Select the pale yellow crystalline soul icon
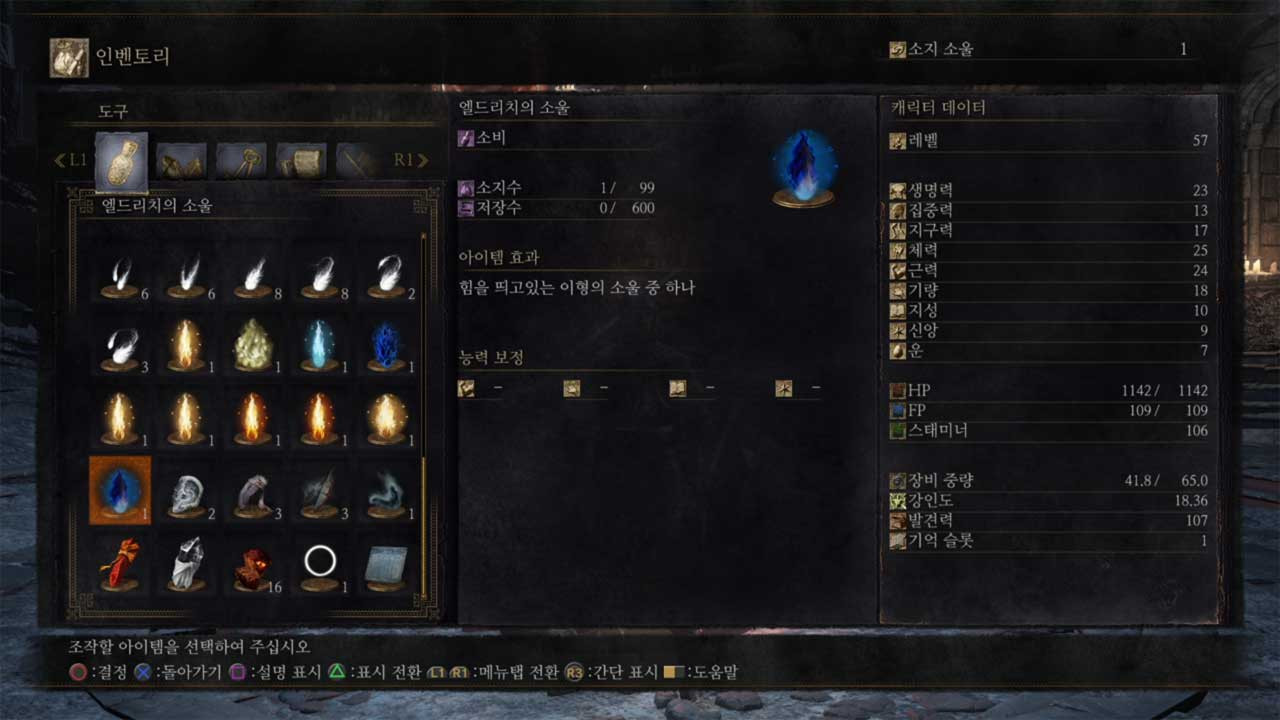Viewport: 1280px width, 720px height. point(252,346)
